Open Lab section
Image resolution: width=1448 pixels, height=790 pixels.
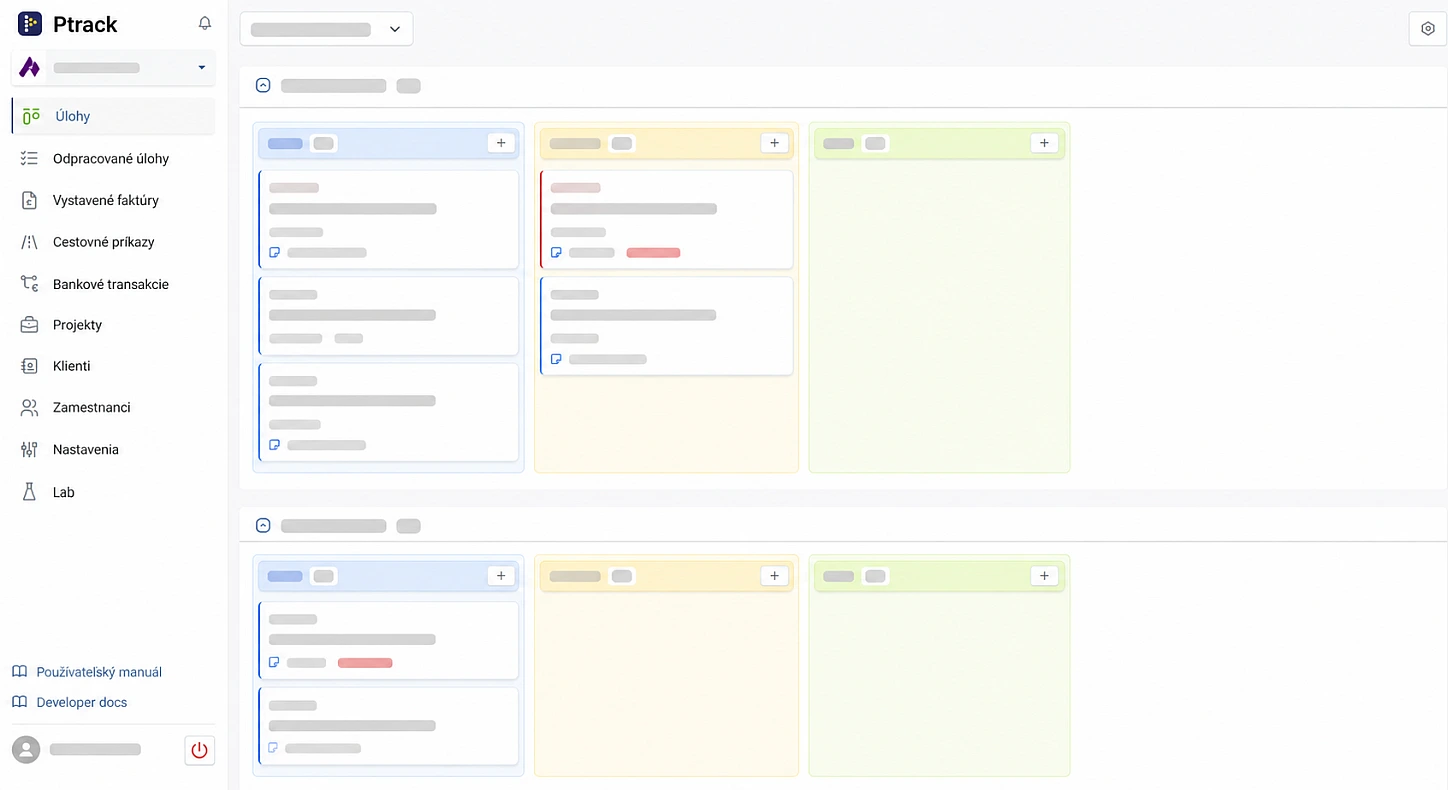click(64, 492)
